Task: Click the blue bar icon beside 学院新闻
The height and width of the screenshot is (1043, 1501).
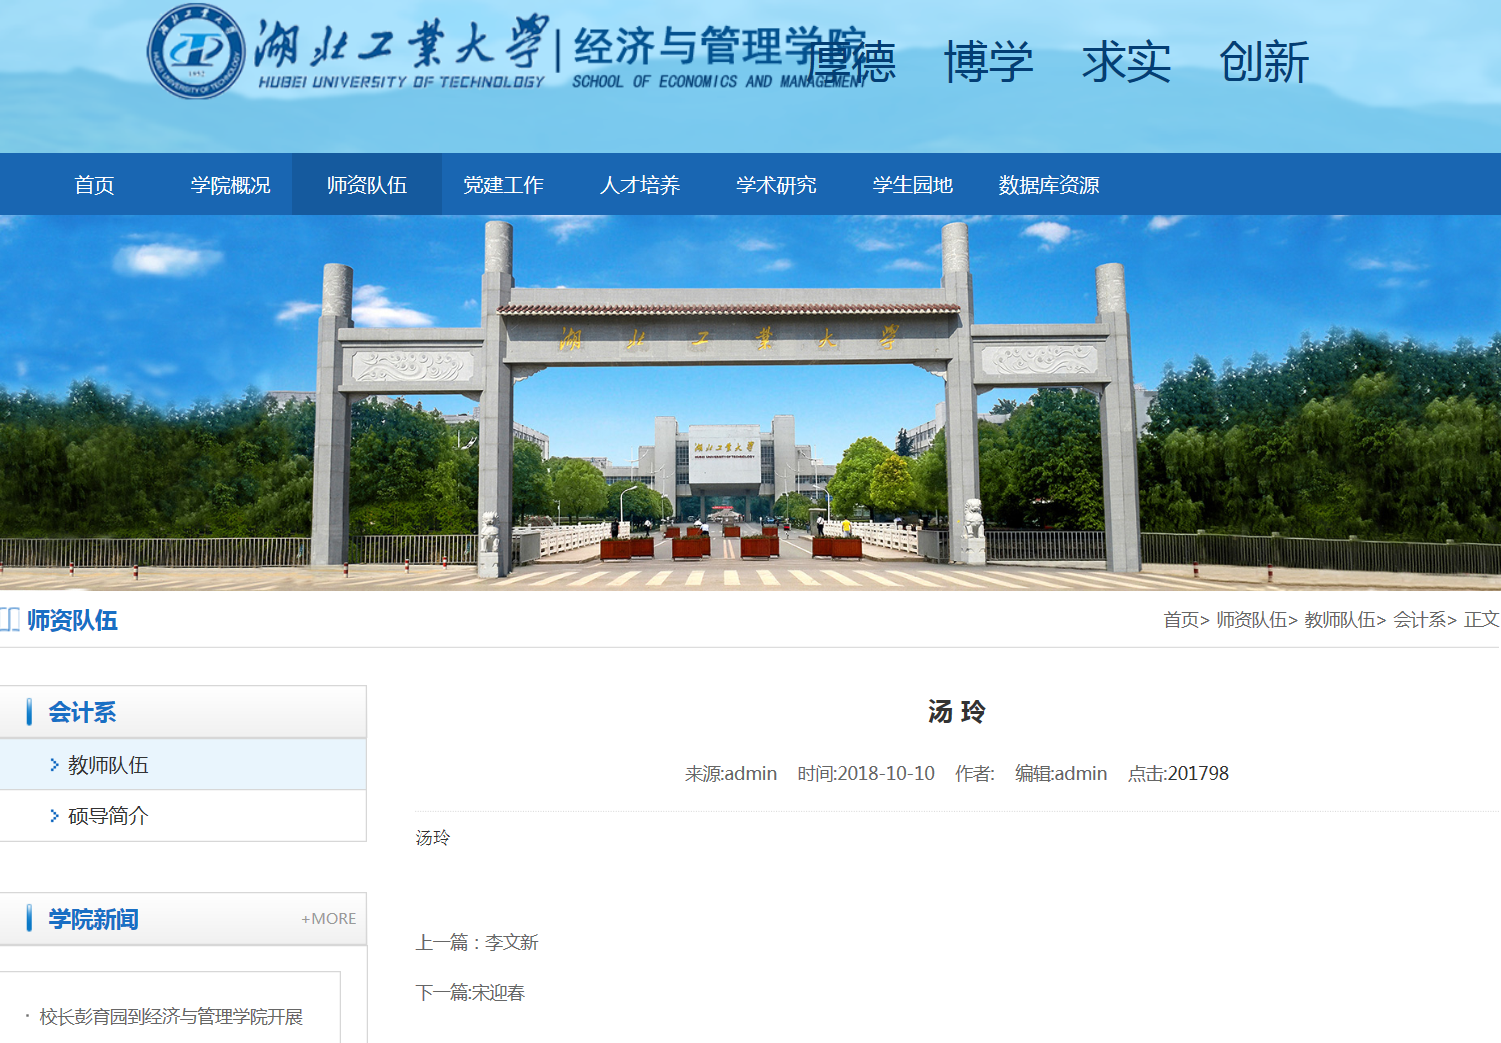Action: (31, 918)
